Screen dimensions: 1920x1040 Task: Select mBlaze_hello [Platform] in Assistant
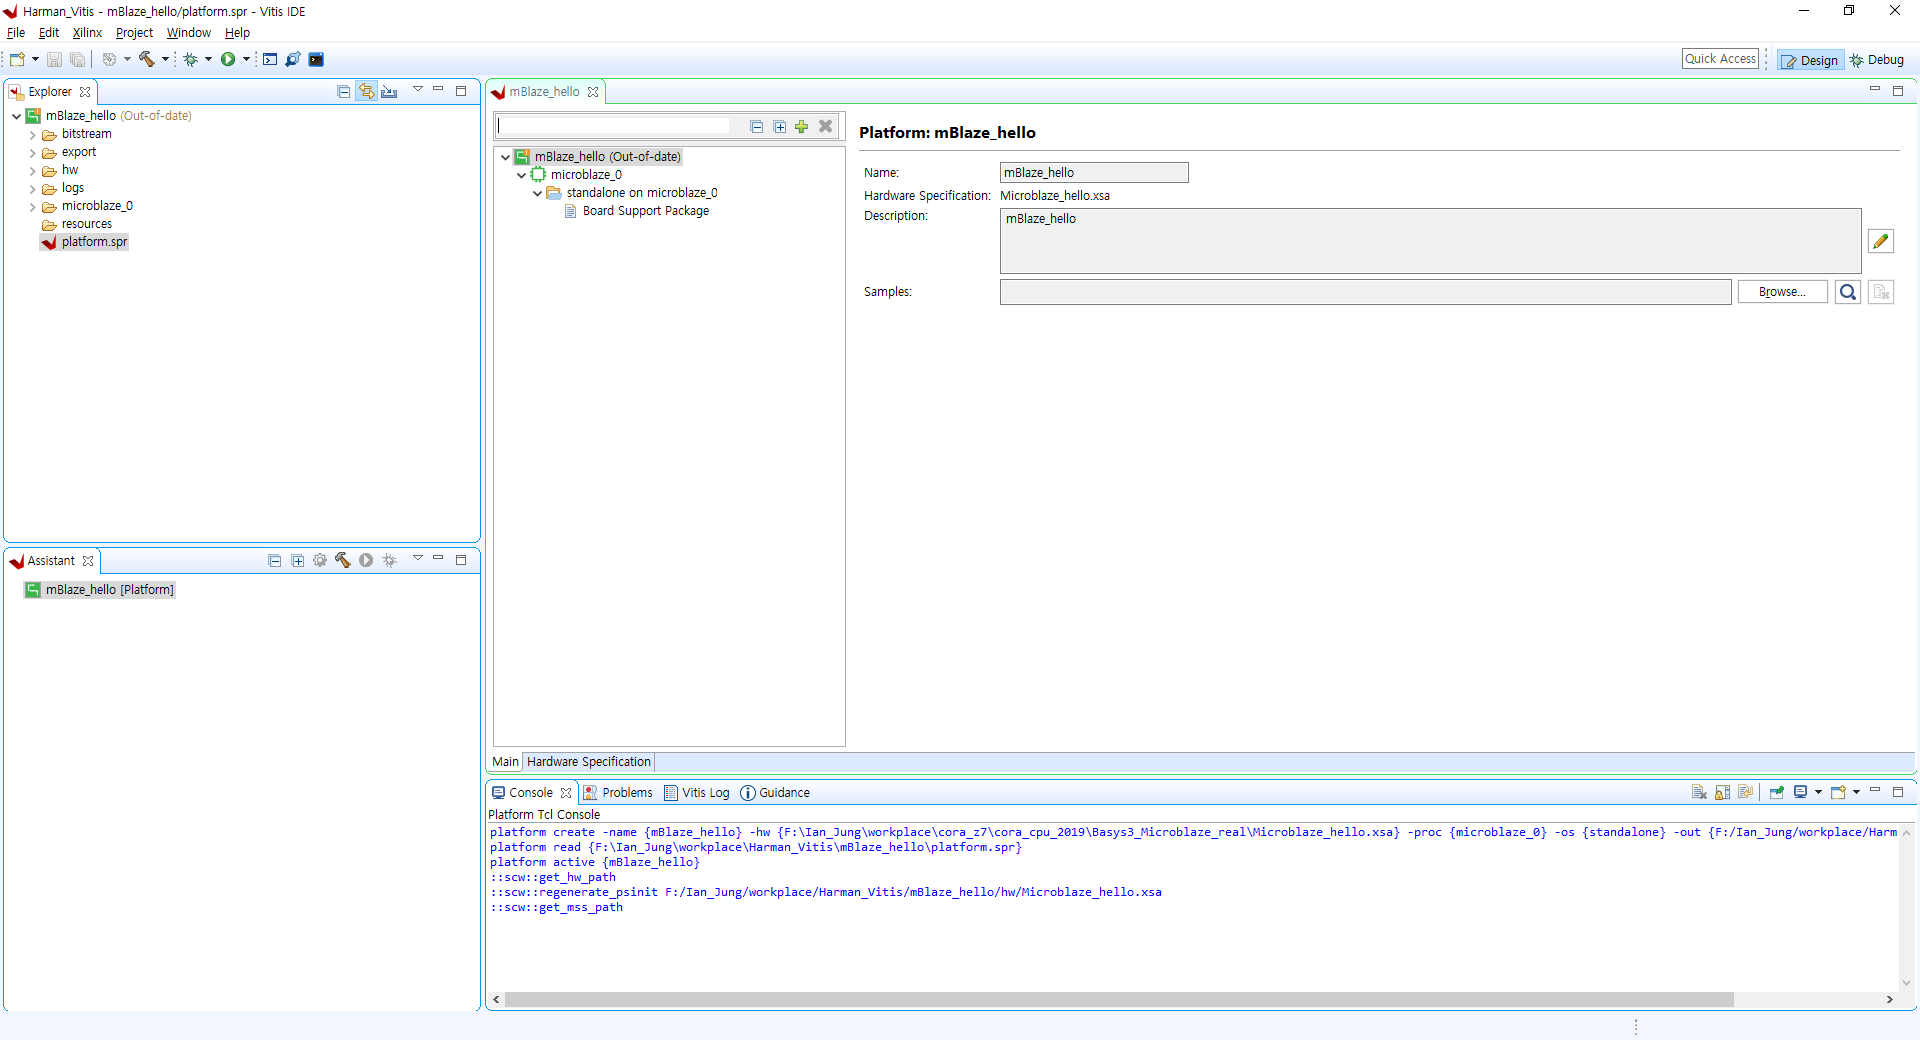click(x=100, y=590)
